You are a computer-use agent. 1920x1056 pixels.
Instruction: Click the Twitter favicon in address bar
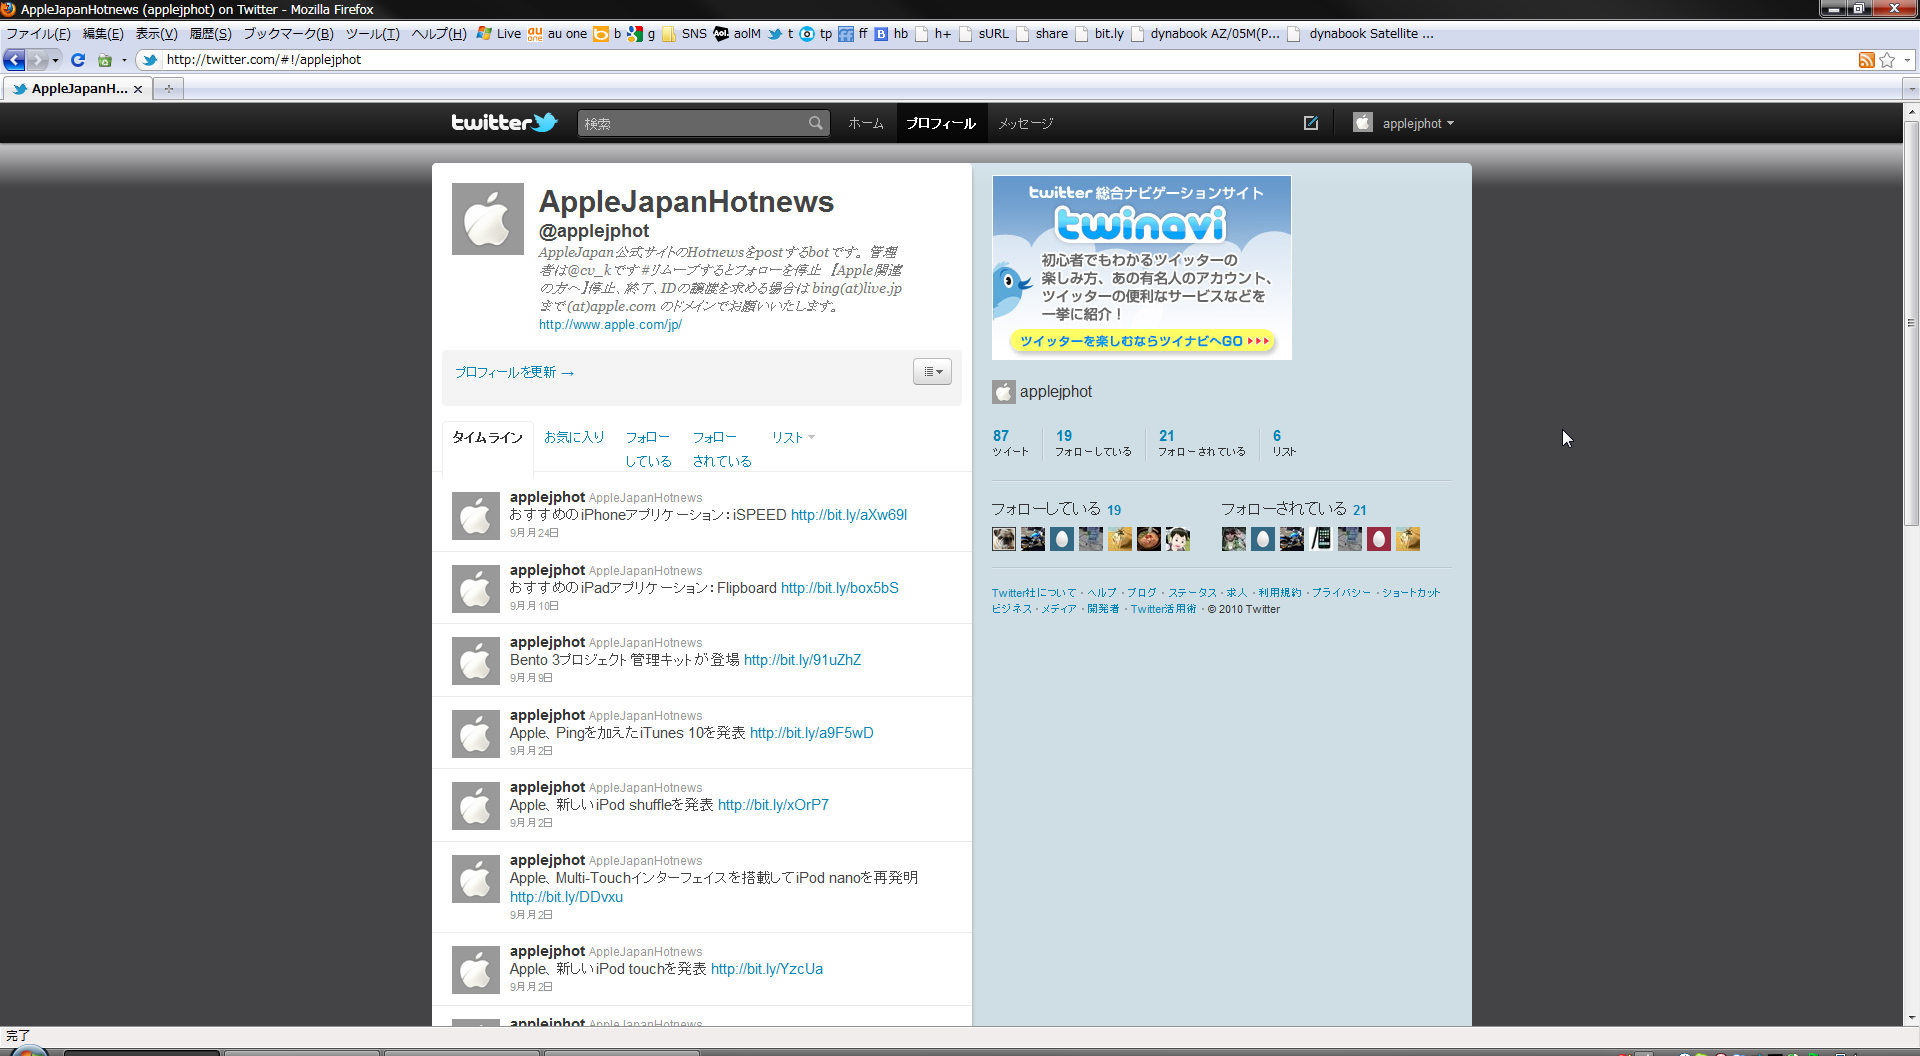click(x=150, y=60)
